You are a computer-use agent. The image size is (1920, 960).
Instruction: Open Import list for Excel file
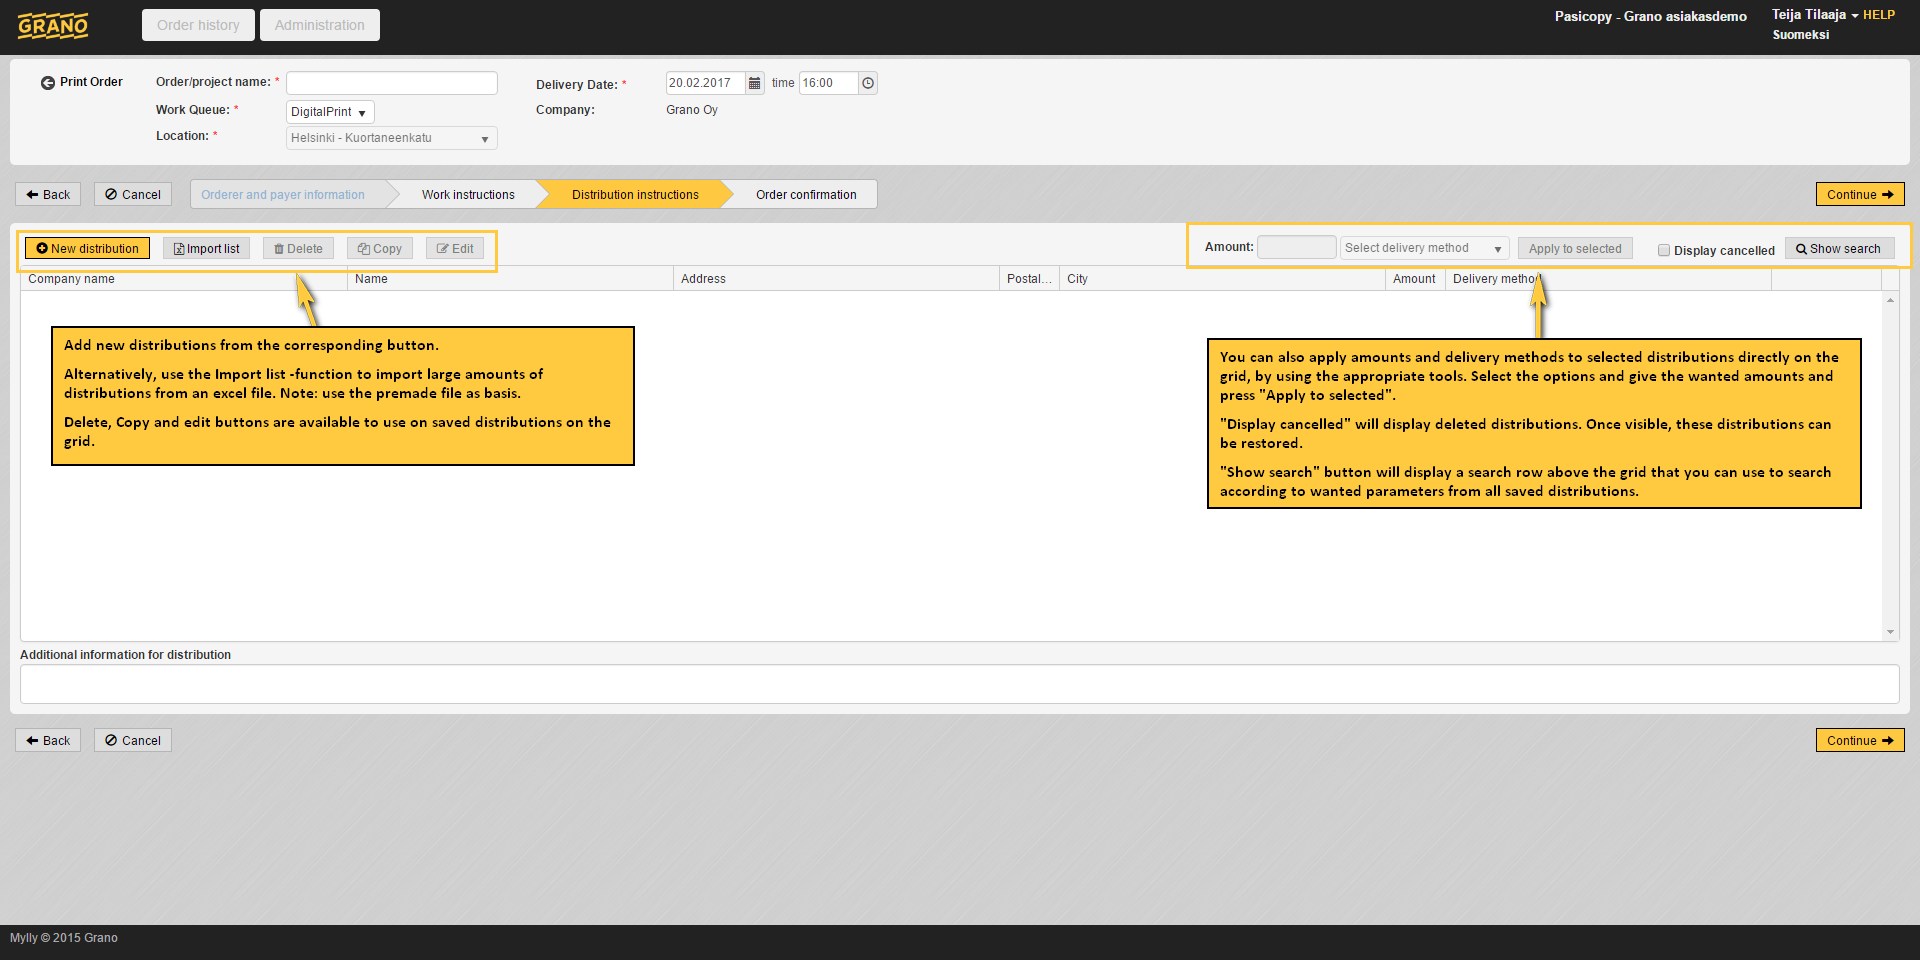click(206, 248)
